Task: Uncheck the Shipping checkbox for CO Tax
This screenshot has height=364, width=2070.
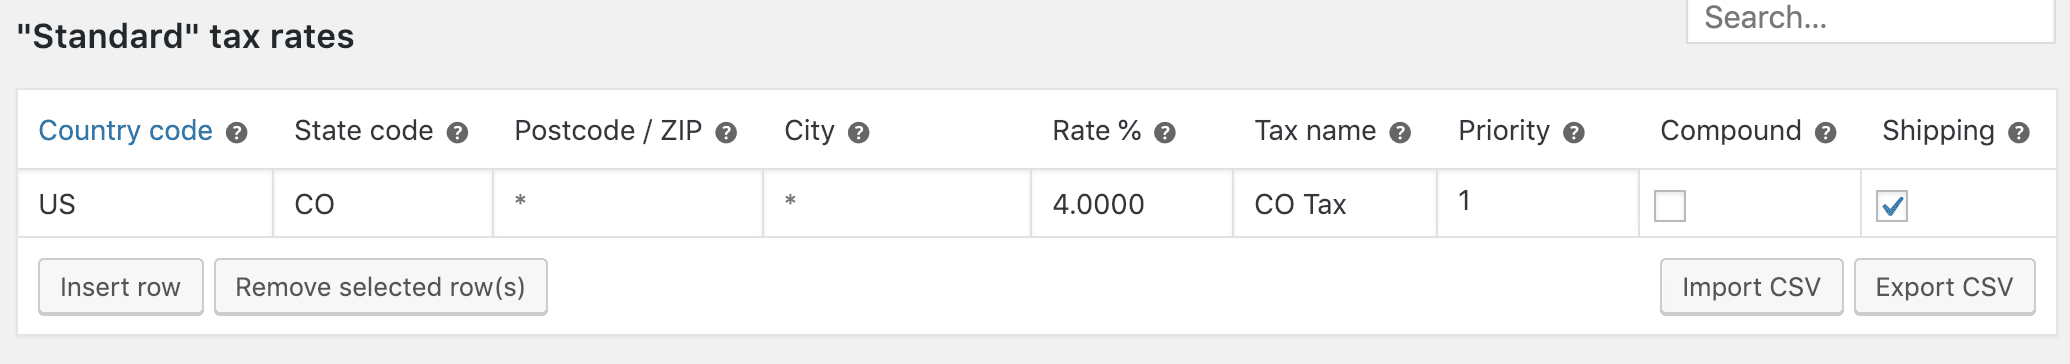Action: [1892, 206]
